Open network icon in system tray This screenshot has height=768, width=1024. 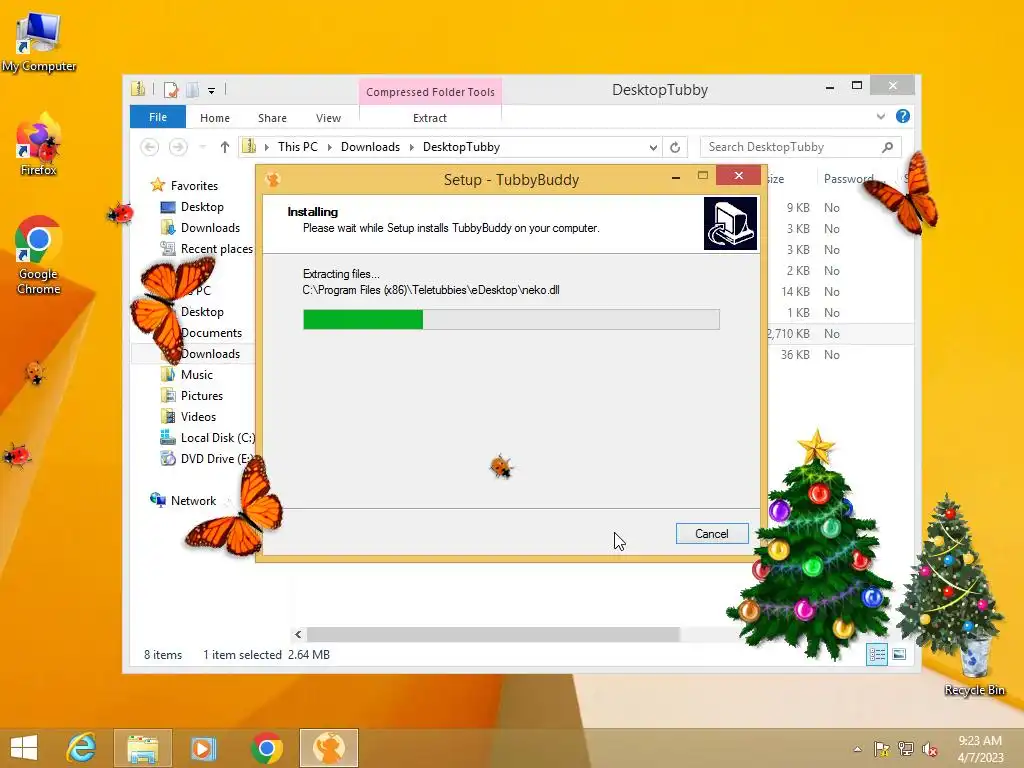[906, 749]
